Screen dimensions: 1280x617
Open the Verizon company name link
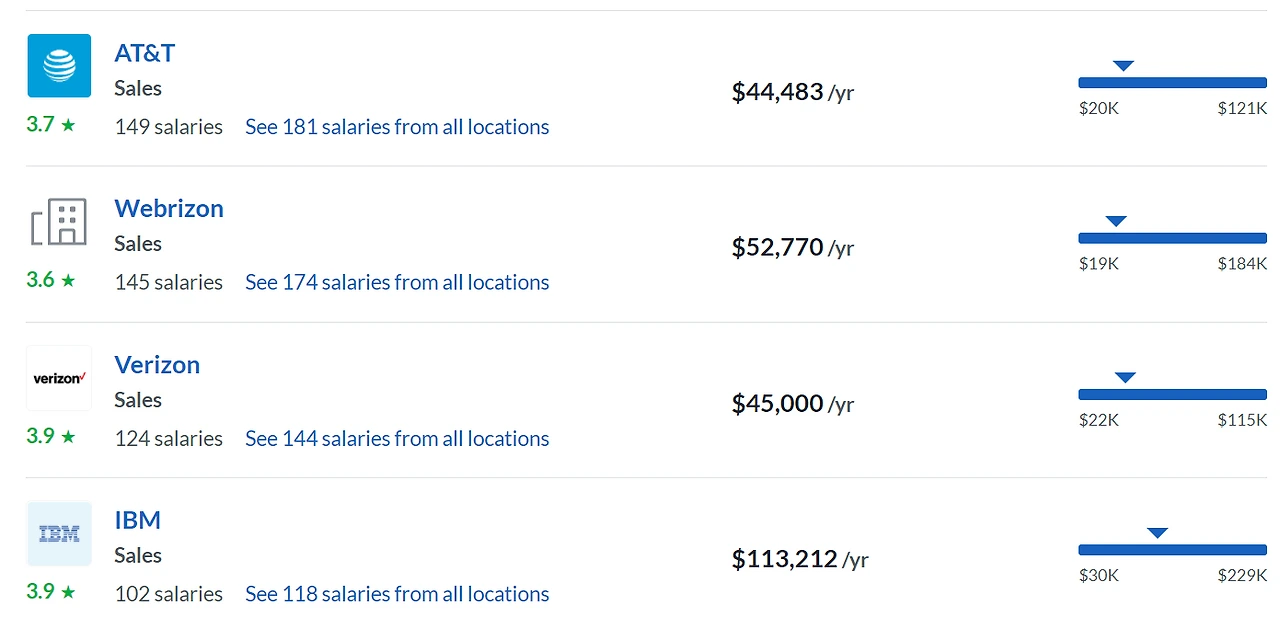click(x=157, y=365)
